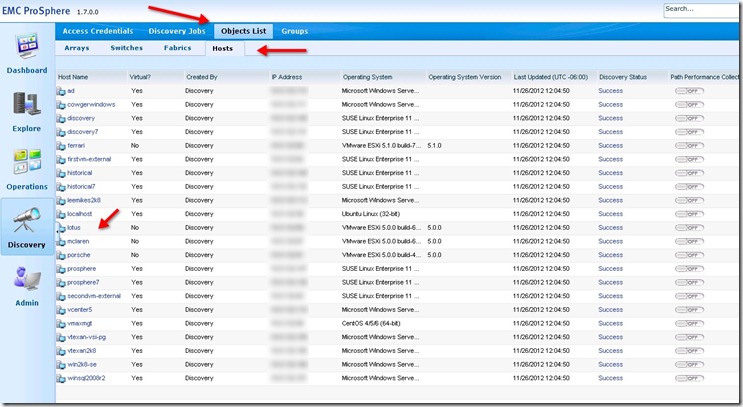743x407 pixels.
Task: Show the Arrays sub-tab
Action: pos(77,48)
